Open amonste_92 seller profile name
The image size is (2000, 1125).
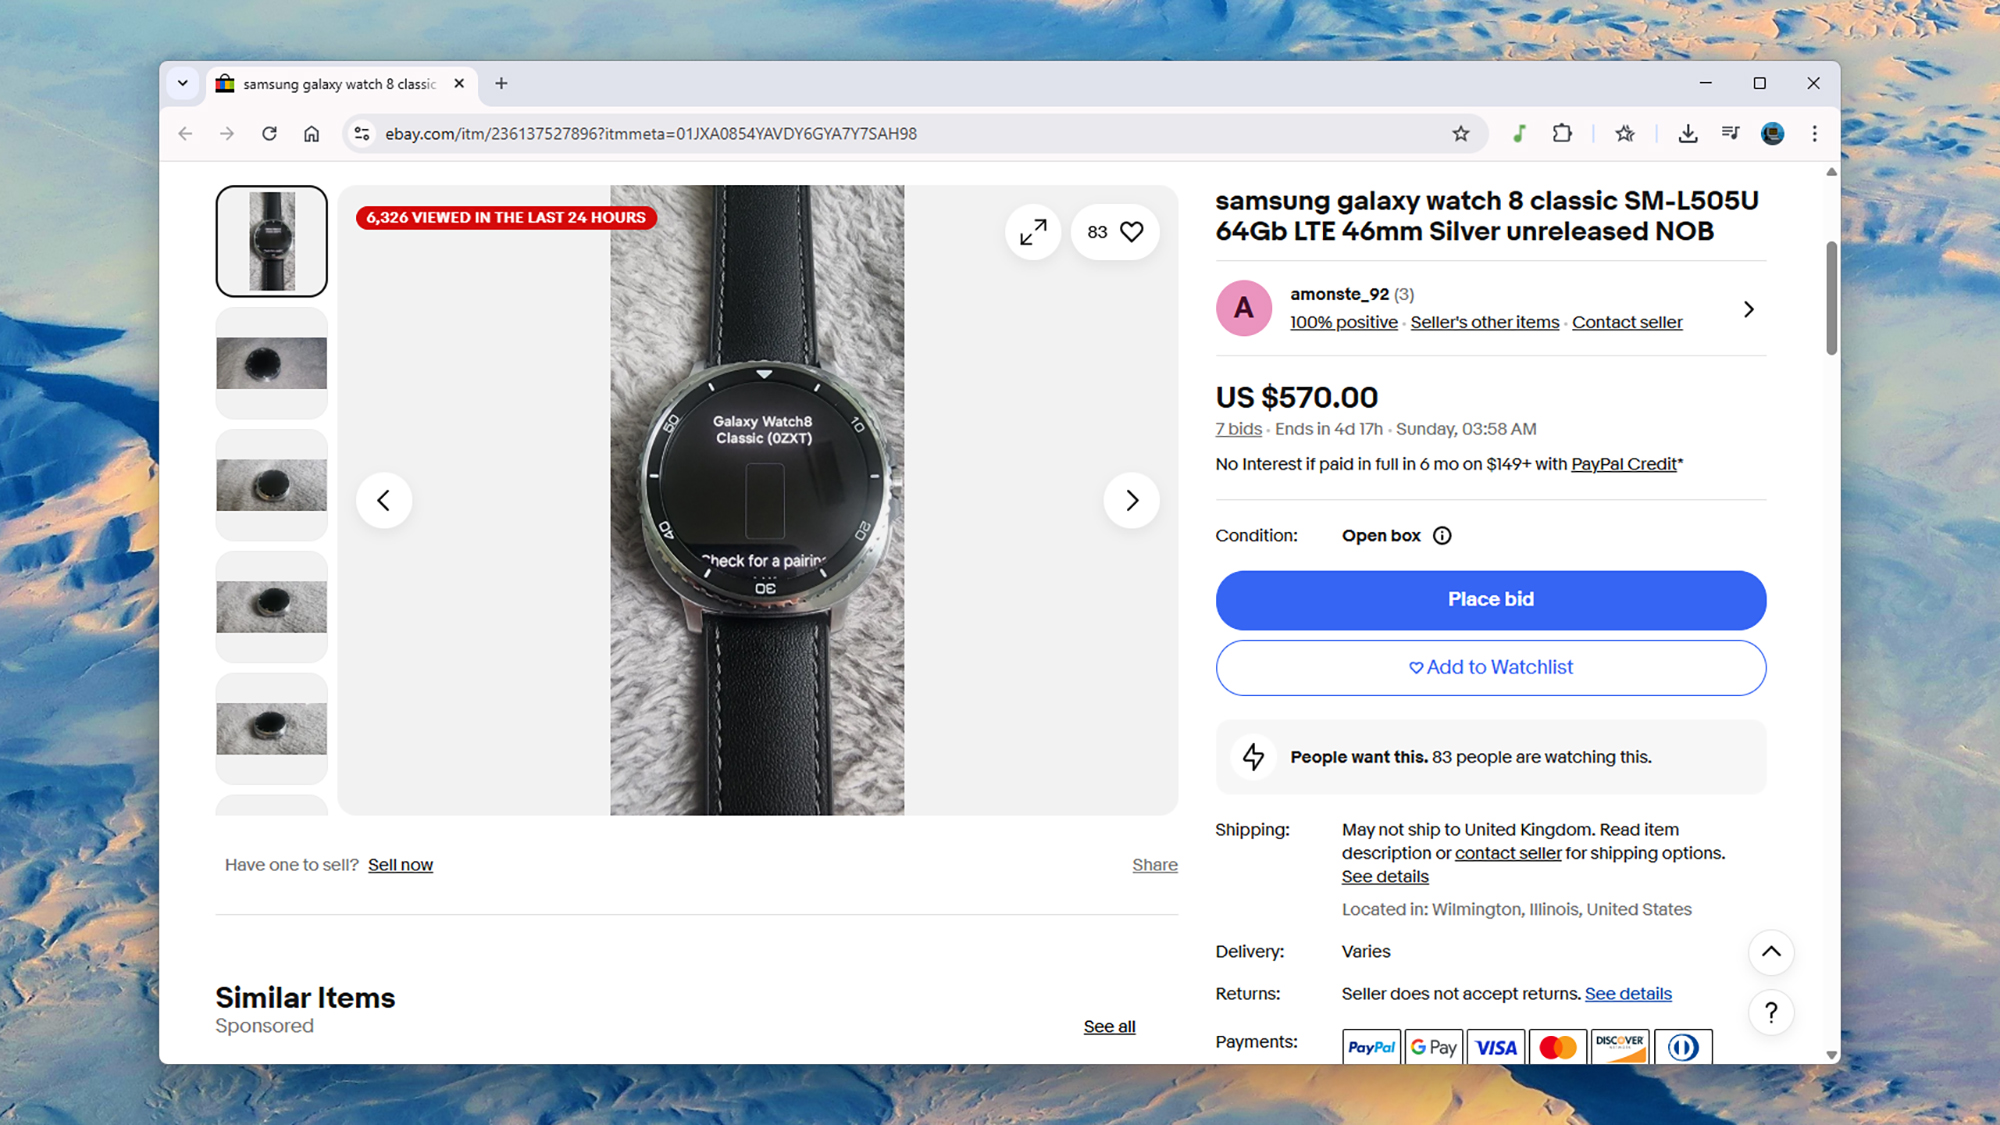click(x=1339, y=294)
